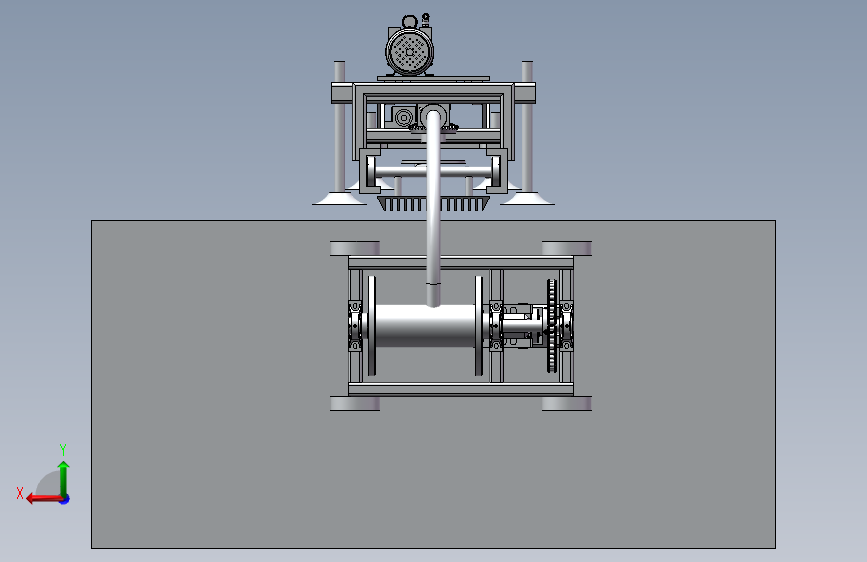Image resolution: width=867 pixels, height=562 pixels.
Task: Select the leftmost pillow block bearing
Action: tap(354, 325)
